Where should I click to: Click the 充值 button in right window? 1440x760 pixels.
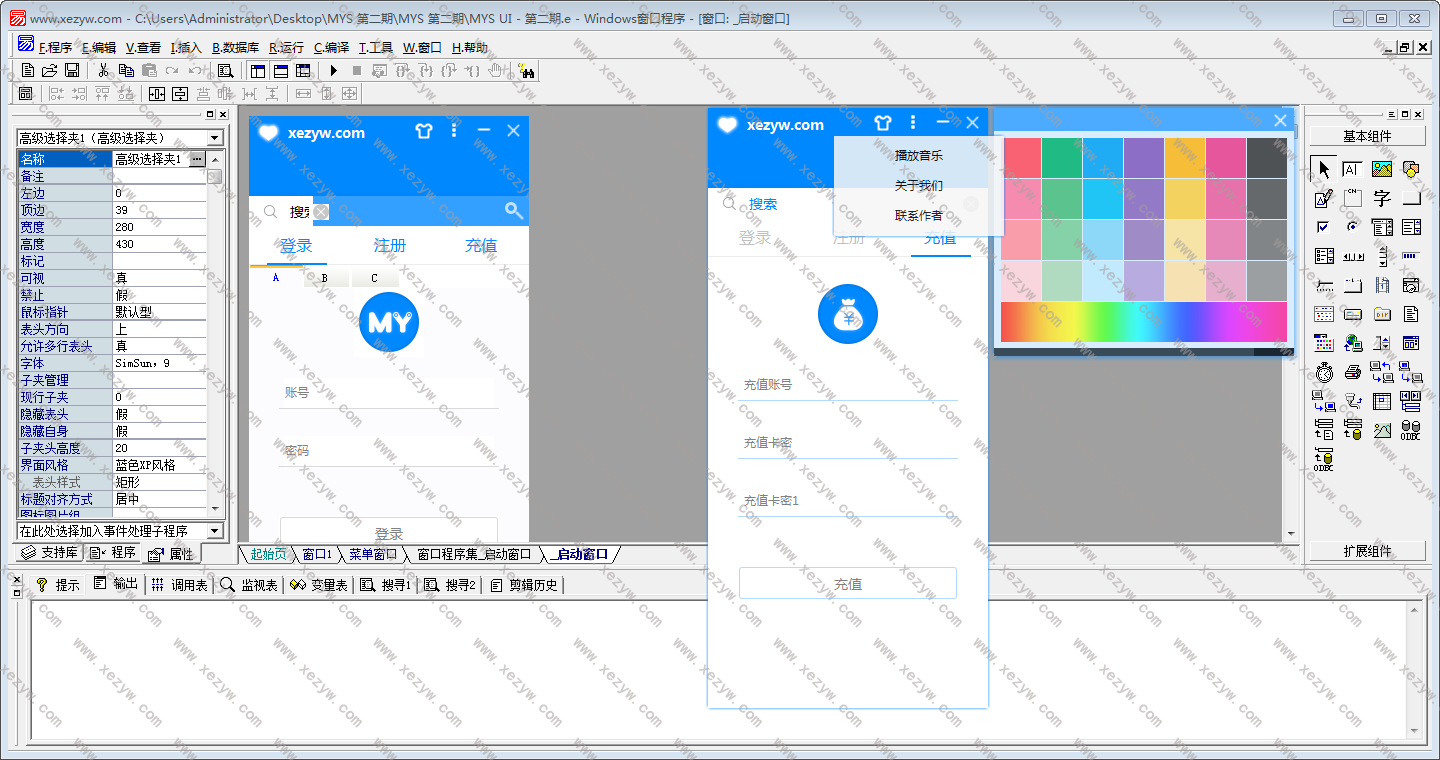[x=847, y=584]
